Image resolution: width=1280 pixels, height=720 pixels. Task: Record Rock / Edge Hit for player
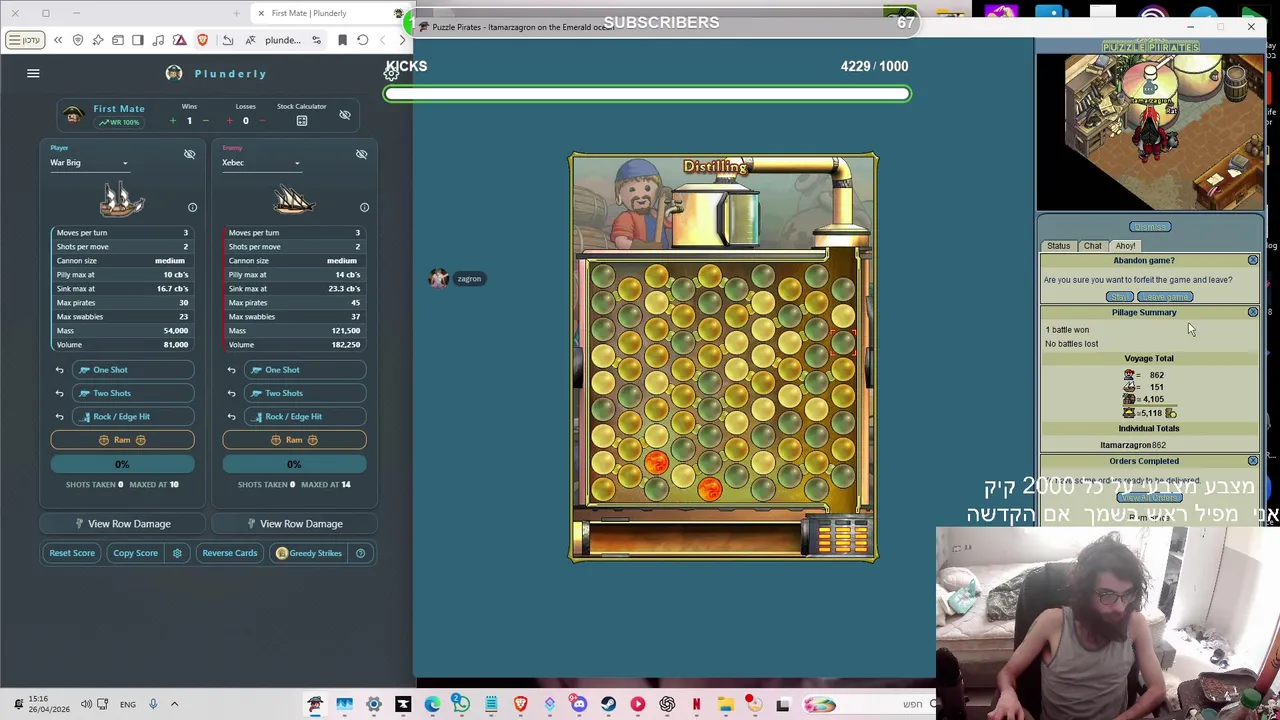click(132, 416)
